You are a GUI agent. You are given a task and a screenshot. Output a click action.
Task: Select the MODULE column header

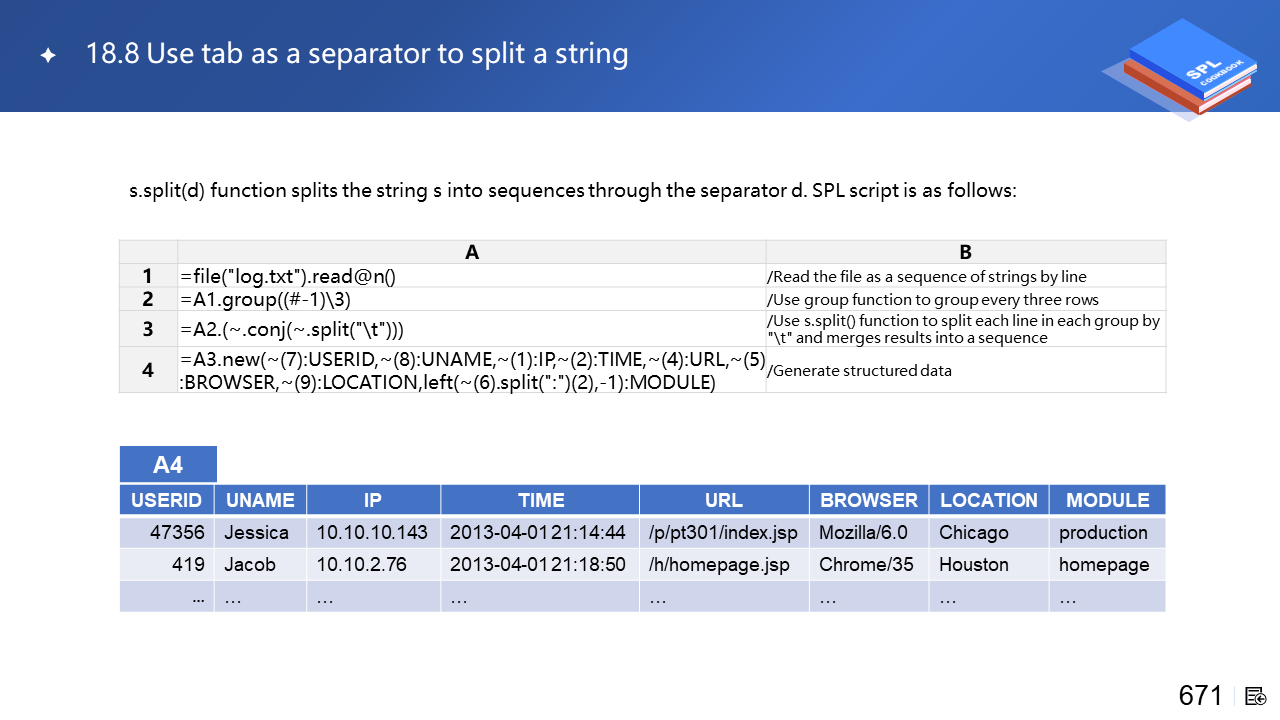point(1107,500)
